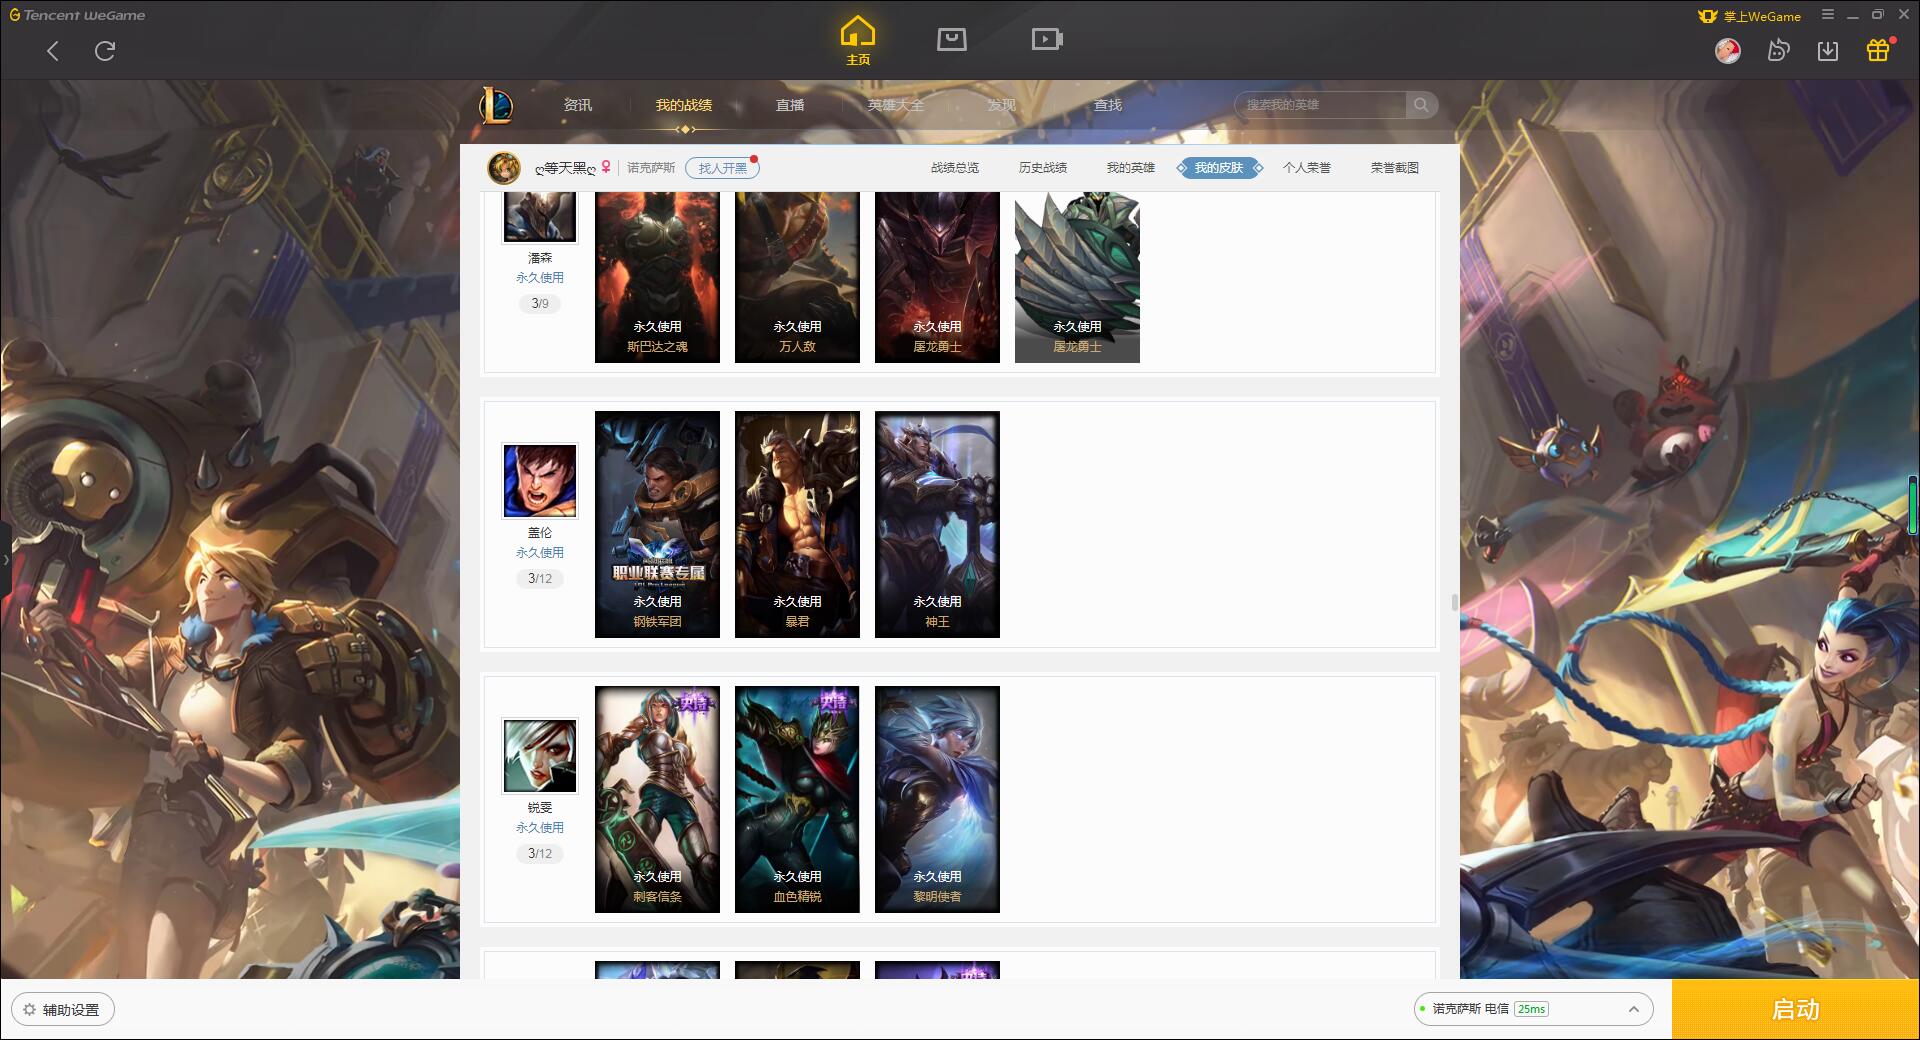1920x1040 pixels.
Task: Click the magnifier search button
Action: [x=1421, y=105]
